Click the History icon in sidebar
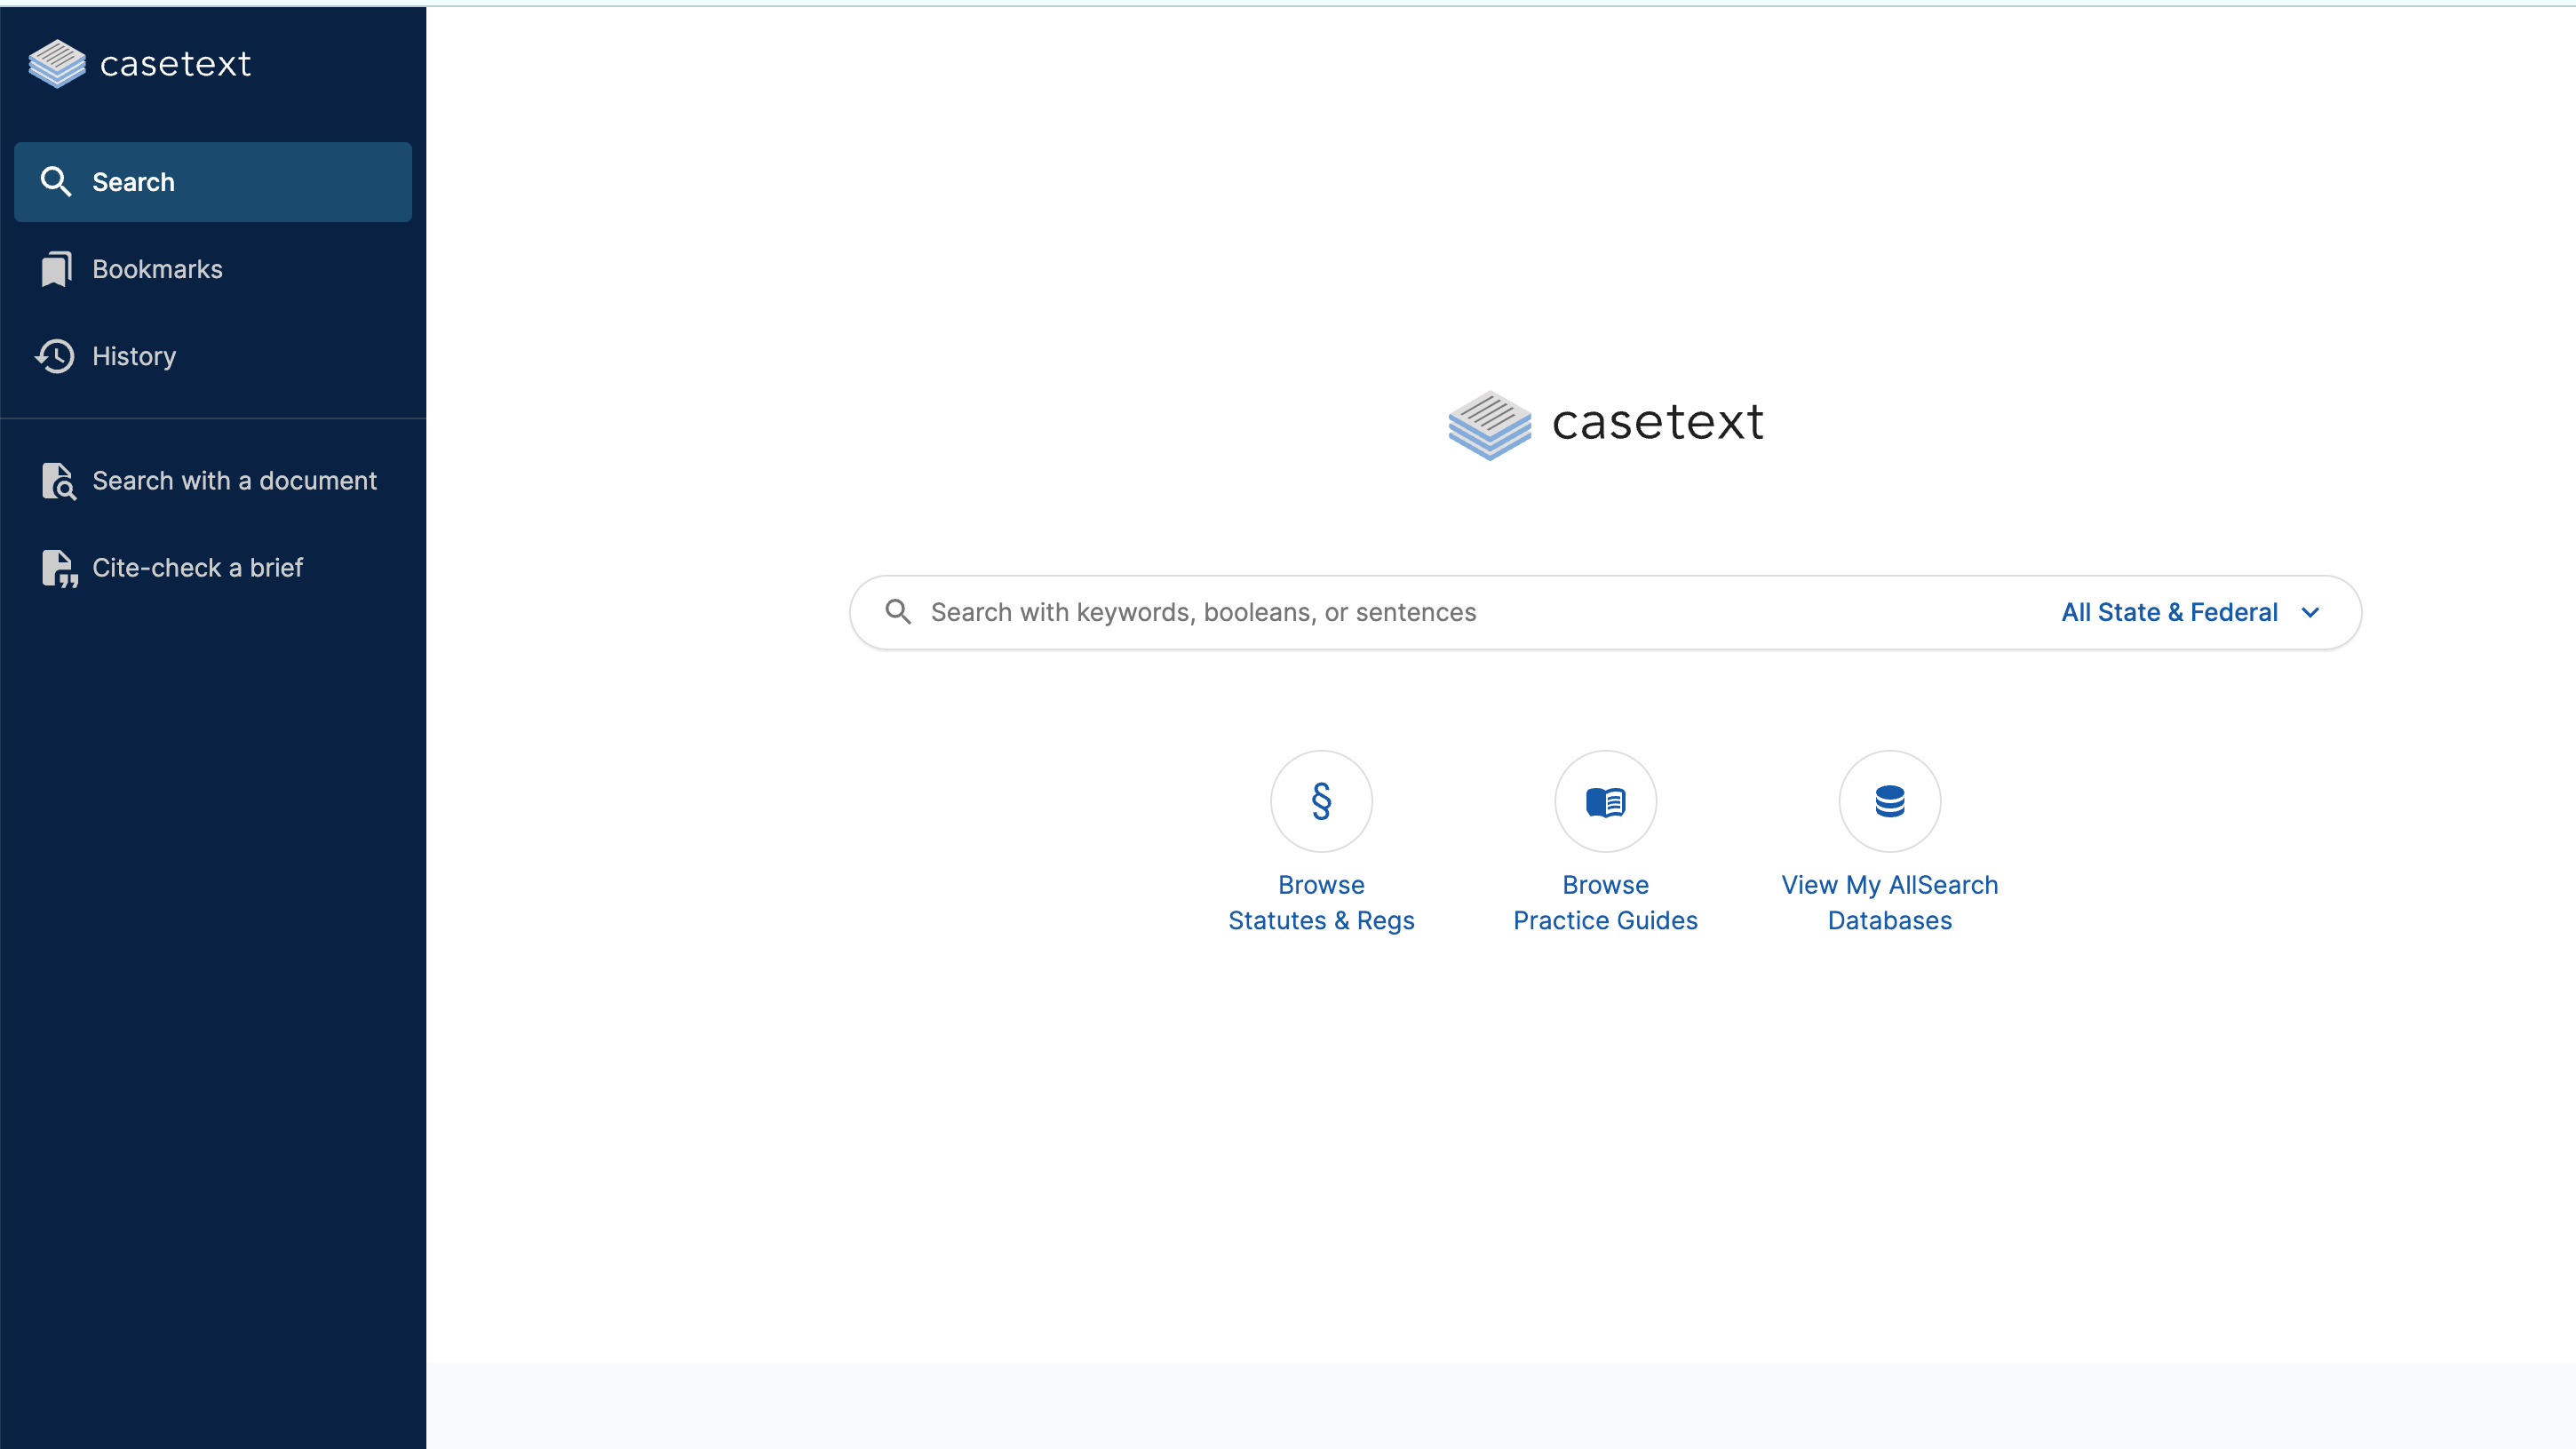This screenshot has width=2576, height=1449. (57, 355)
